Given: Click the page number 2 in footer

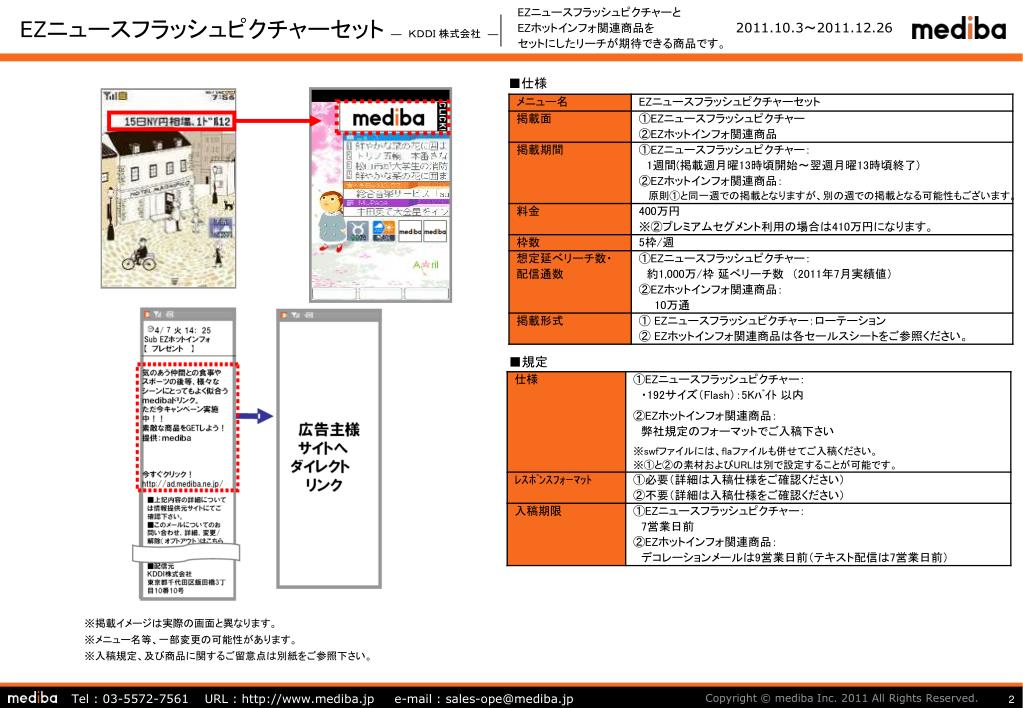Looking at the screenshot, I should click(x=1011, y=699).
